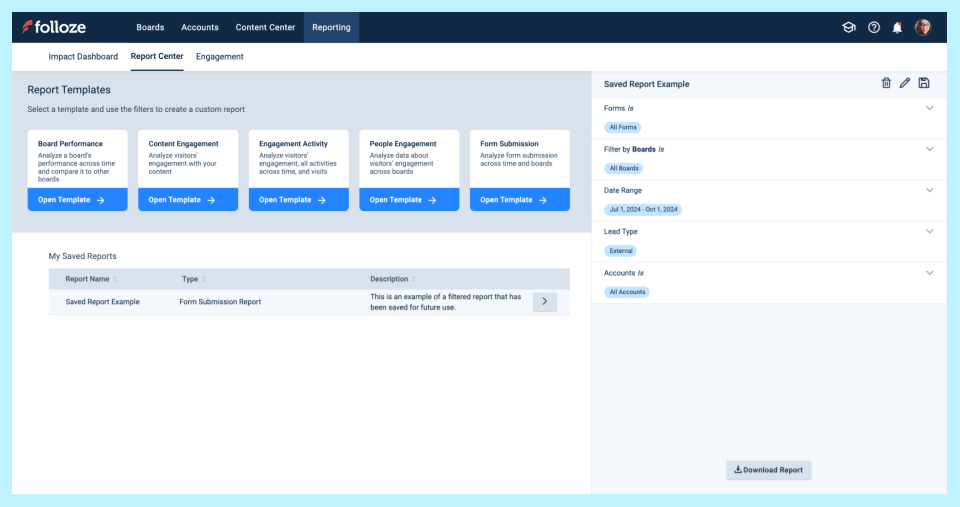The image size is (960, 507).
Task: Edit the saved report with pencil icon
Action: click(905, 83)
